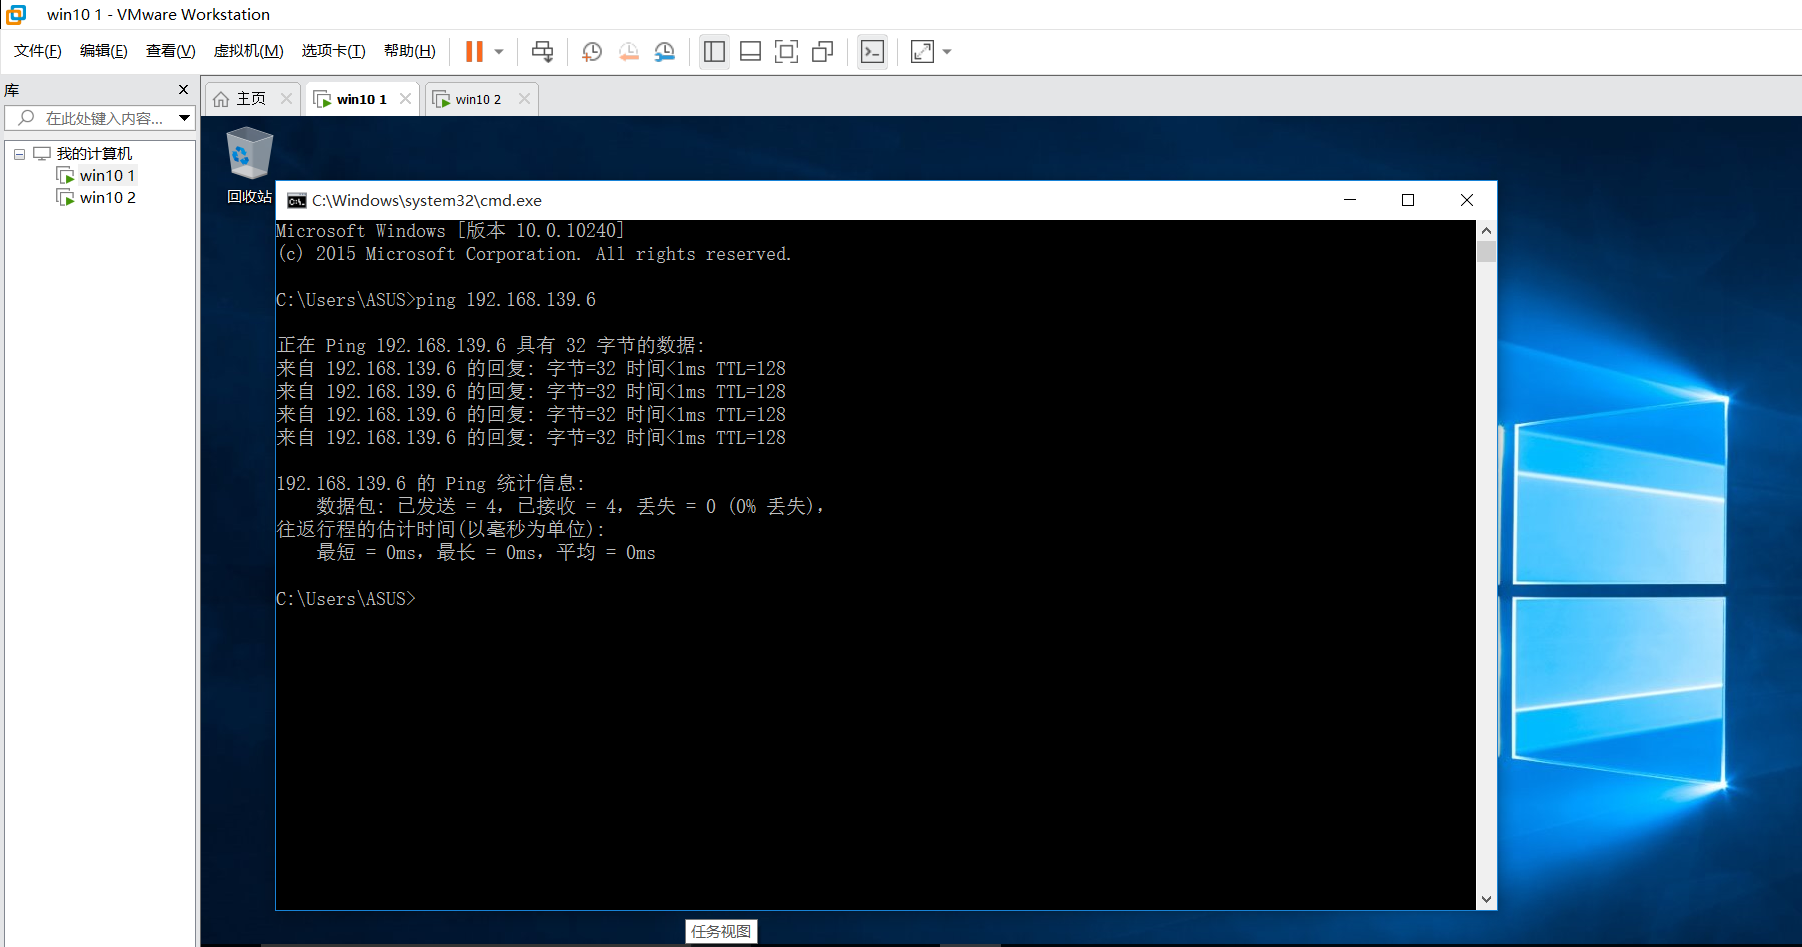
Task: Open the 帮助(H) menu
Action: 410,51
